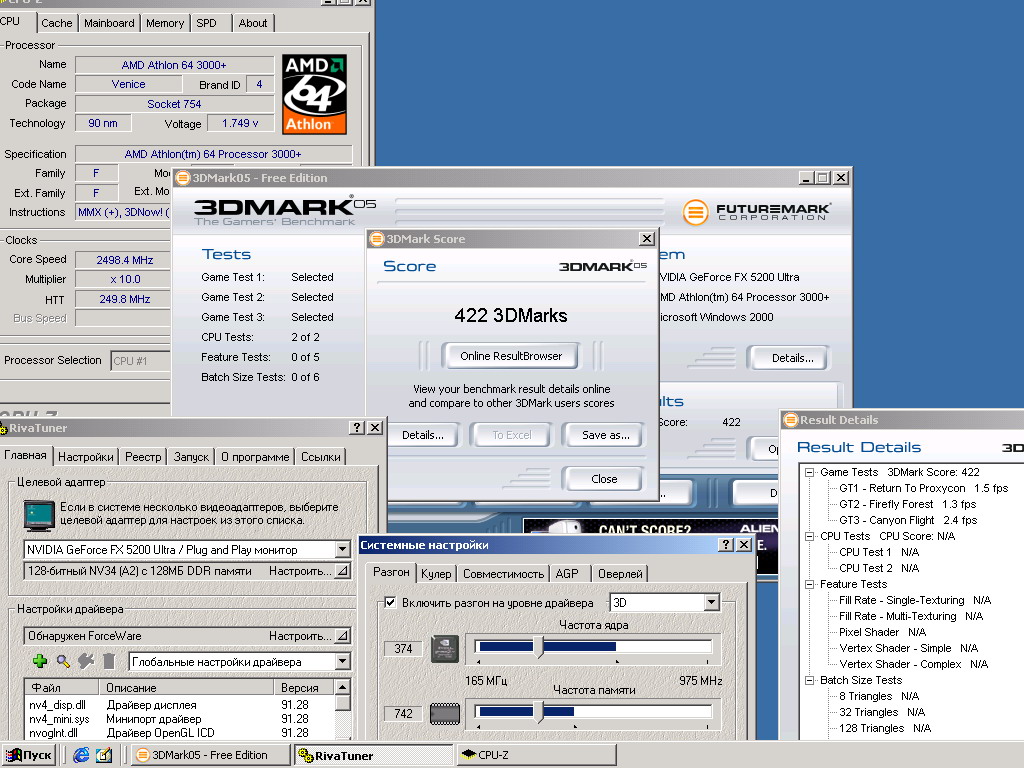Select GT1 - Return To Proxycon result
Screen dimensions: 1024x768
(x=923, y=488)
